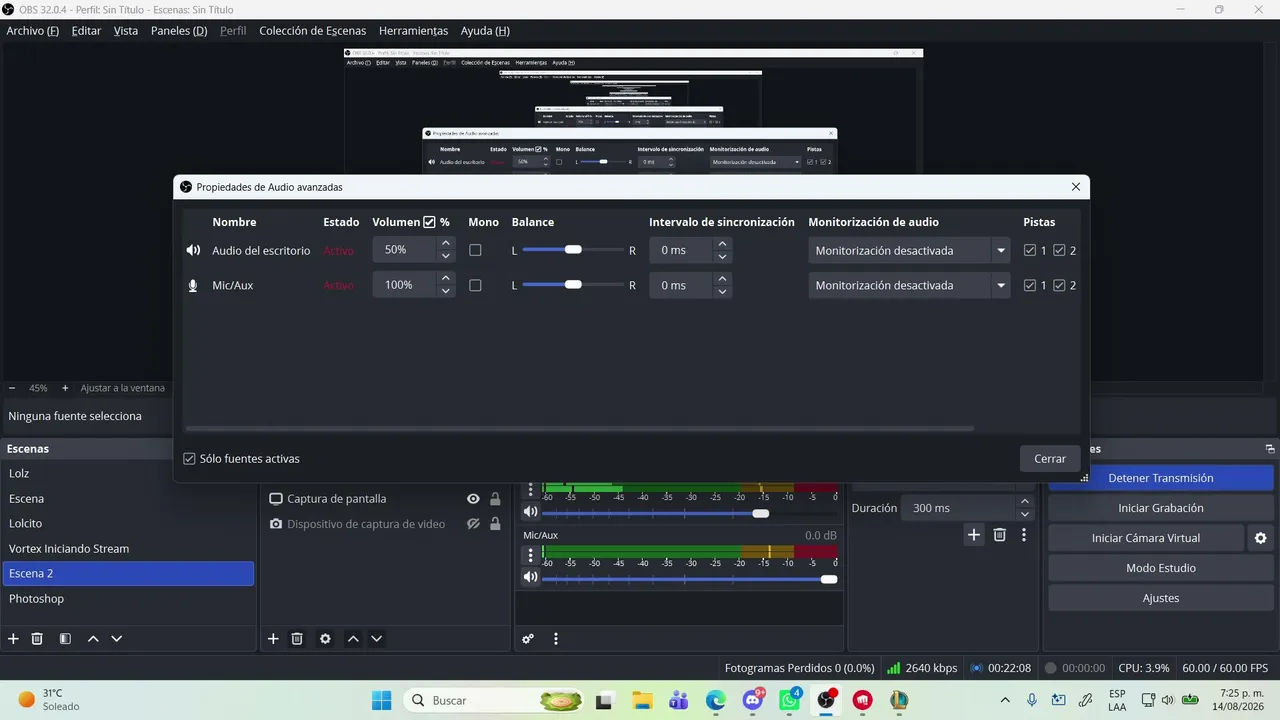Decrease Mic/Aux volume percent
This screenshot has height=720, width=1280.
[446, 291]
